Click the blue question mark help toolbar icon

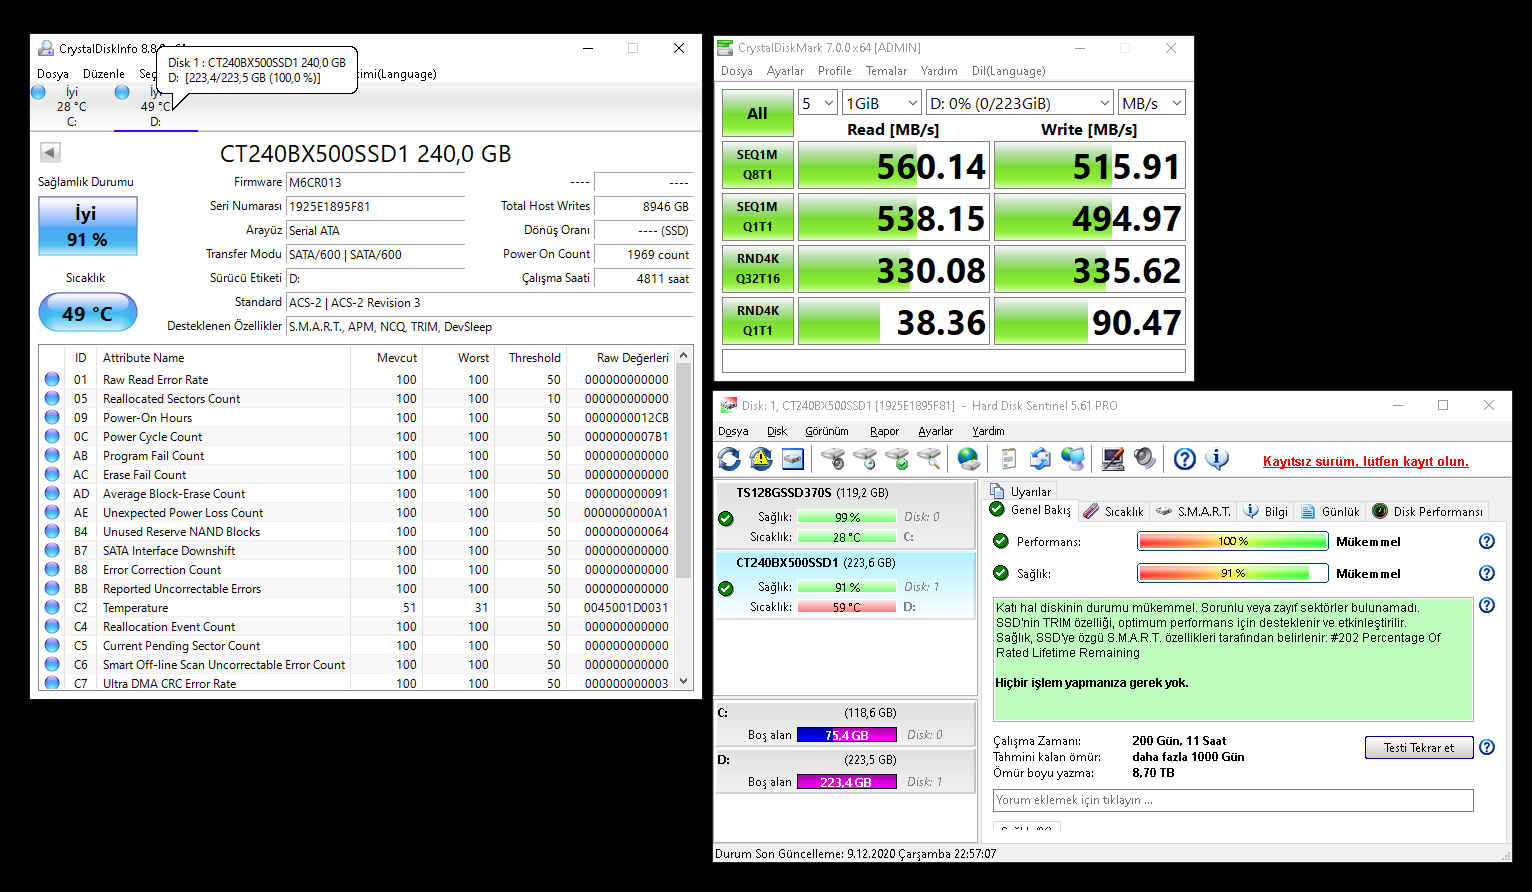pos(1185,459)
